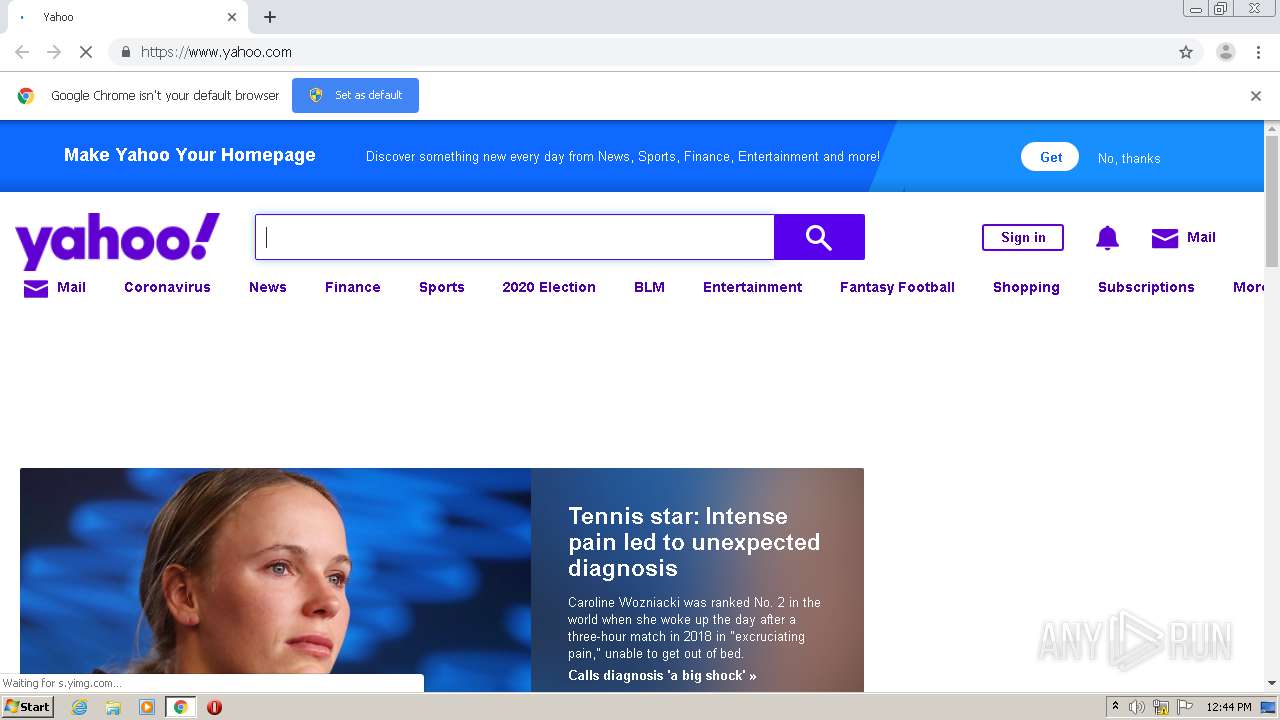Open the Mail envelope in the nav bar
The width and height of the screenshot is (1280, 720).
[36, 289]
